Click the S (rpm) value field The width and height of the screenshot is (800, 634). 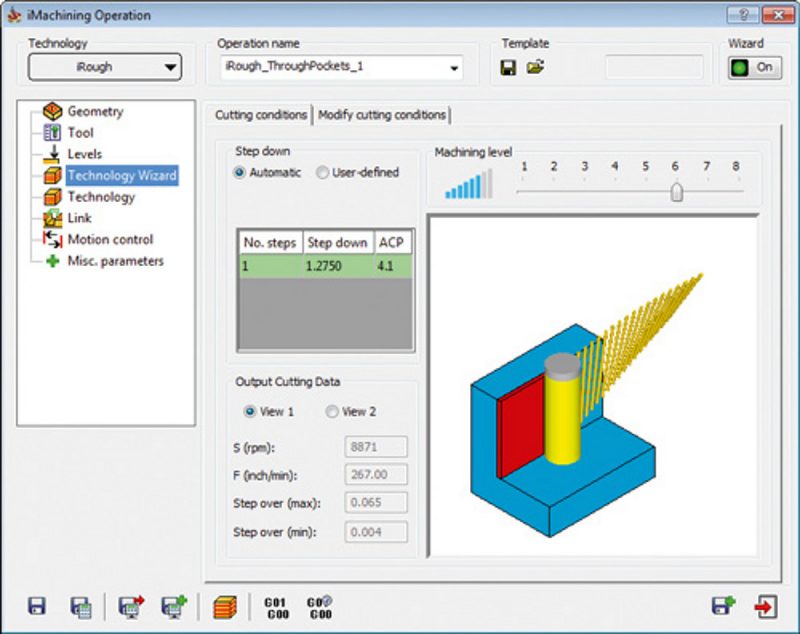click(375, 447)
